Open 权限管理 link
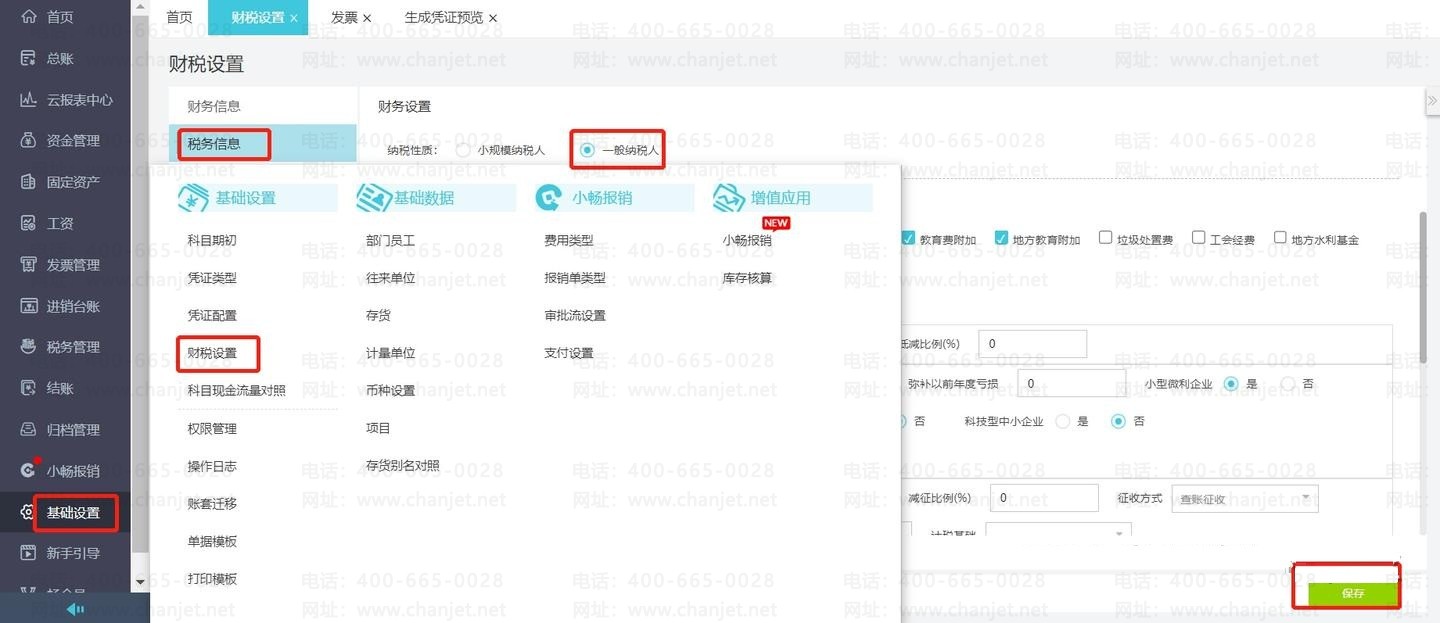The image size is (1440, 623). [x=212, y=428]
